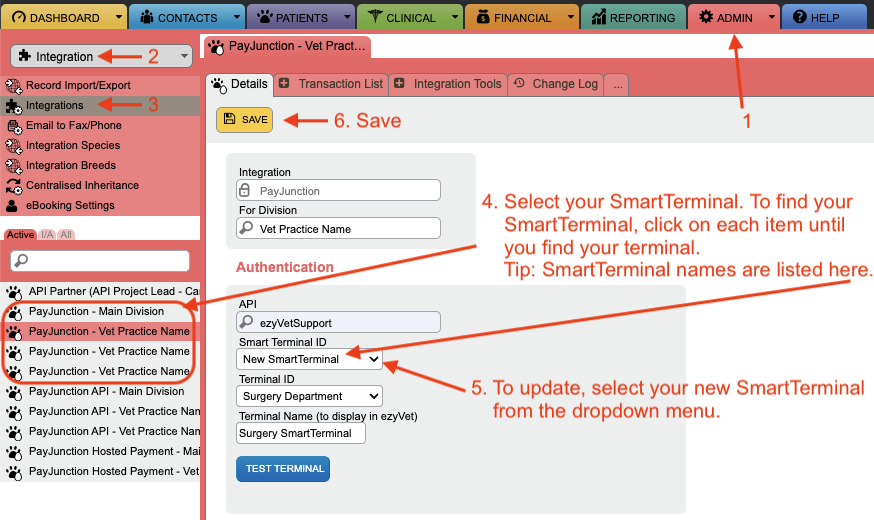Expand the Financial dropdown arrow
The width and height of the screenshot is (874, 520).
(x=571, y=17)
